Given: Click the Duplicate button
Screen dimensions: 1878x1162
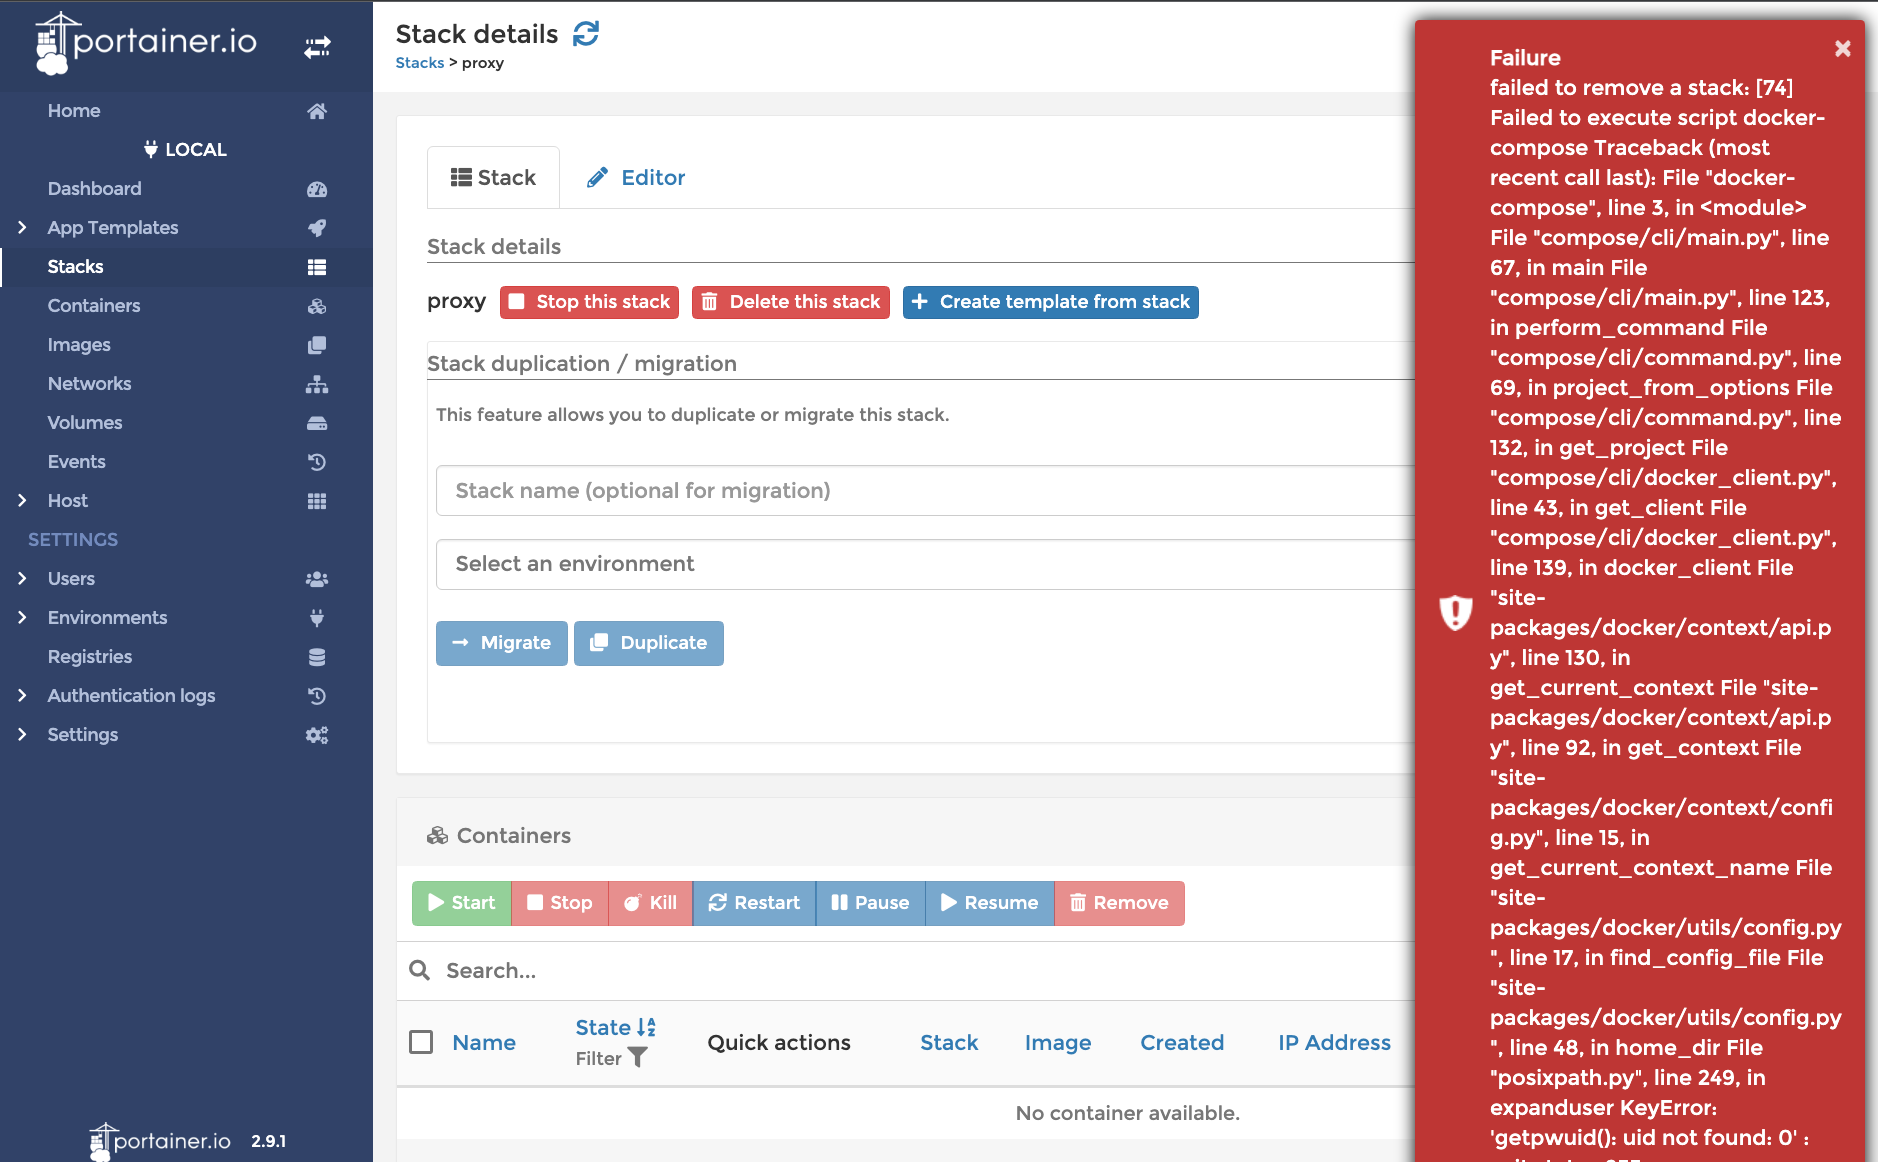Looking at the screenshot, I should coord(649,643).
